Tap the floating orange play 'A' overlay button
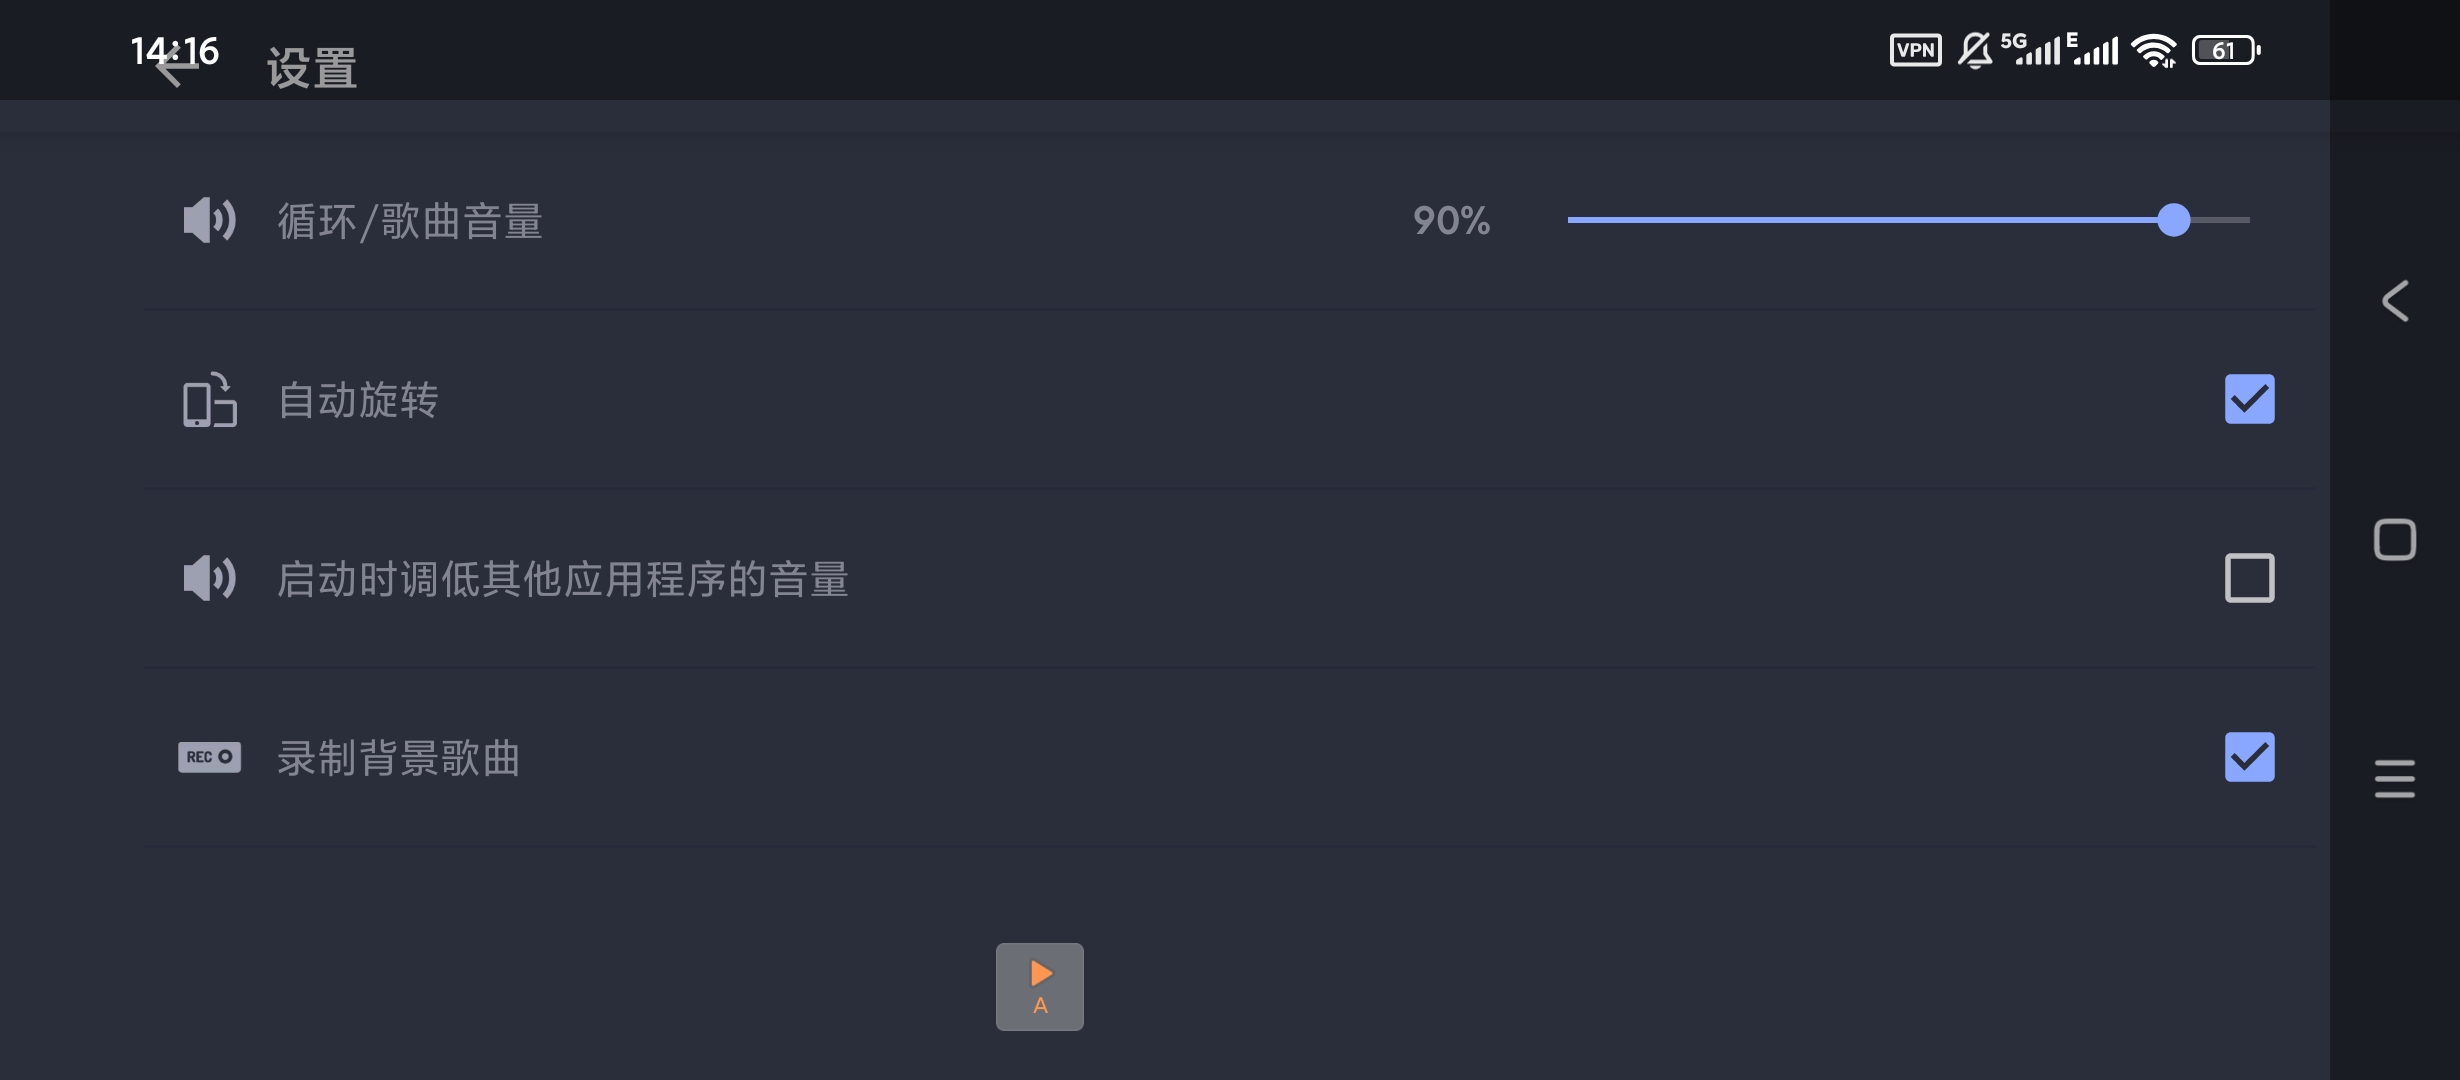 click(1039, 986)
